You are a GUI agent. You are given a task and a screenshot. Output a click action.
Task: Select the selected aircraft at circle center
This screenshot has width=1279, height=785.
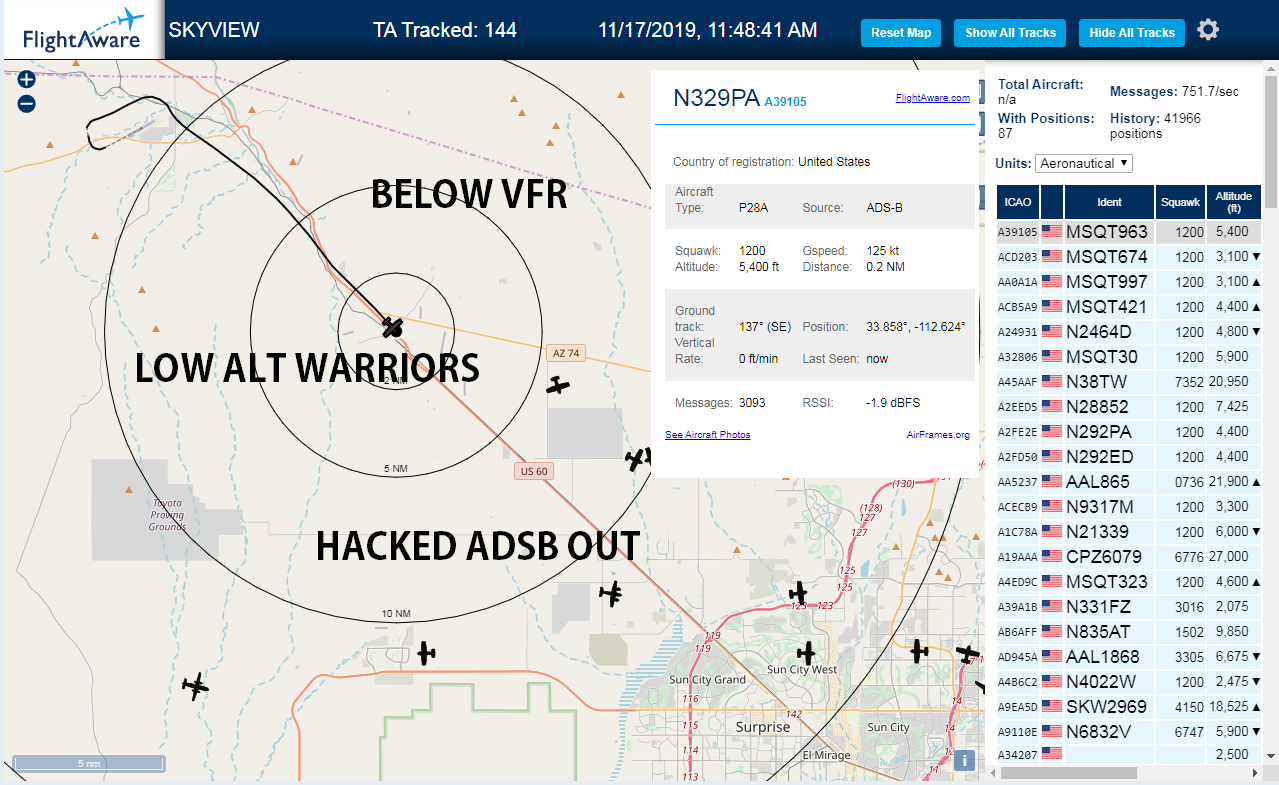[392, 326]
